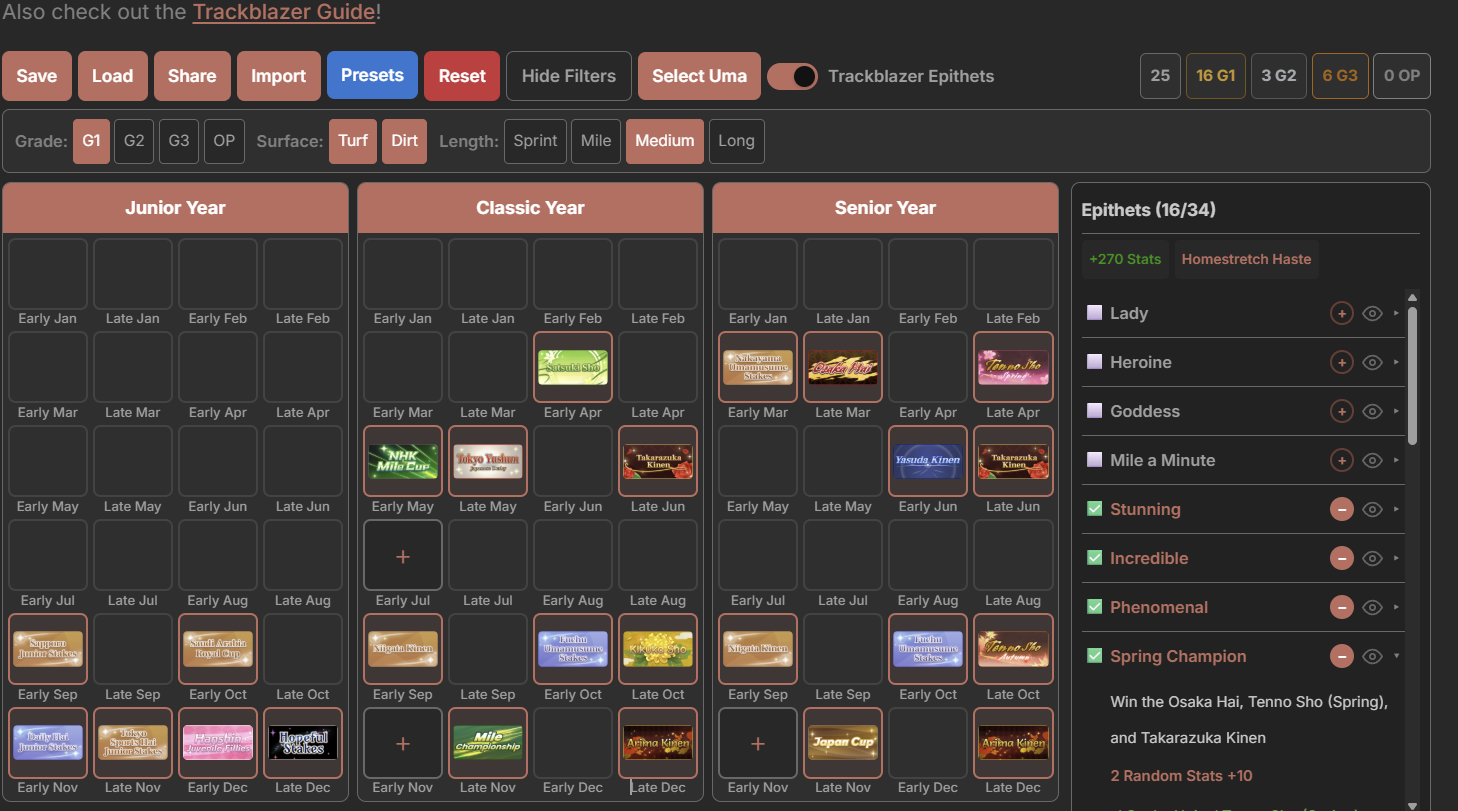Open the Tokyo Yushun race icon
Screen dimensions: 1458x811
pyautogui.click(x=488, y=461)
